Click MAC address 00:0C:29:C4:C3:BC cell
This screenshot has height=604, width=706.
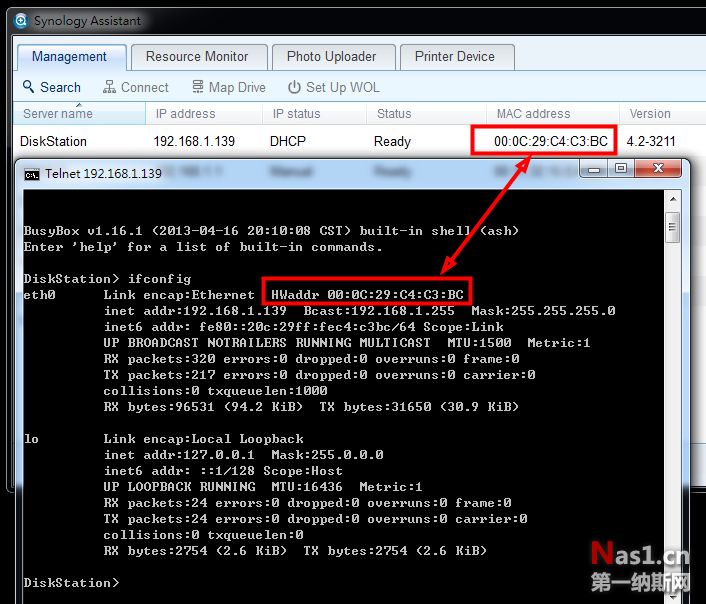click(x=551, y=141)
